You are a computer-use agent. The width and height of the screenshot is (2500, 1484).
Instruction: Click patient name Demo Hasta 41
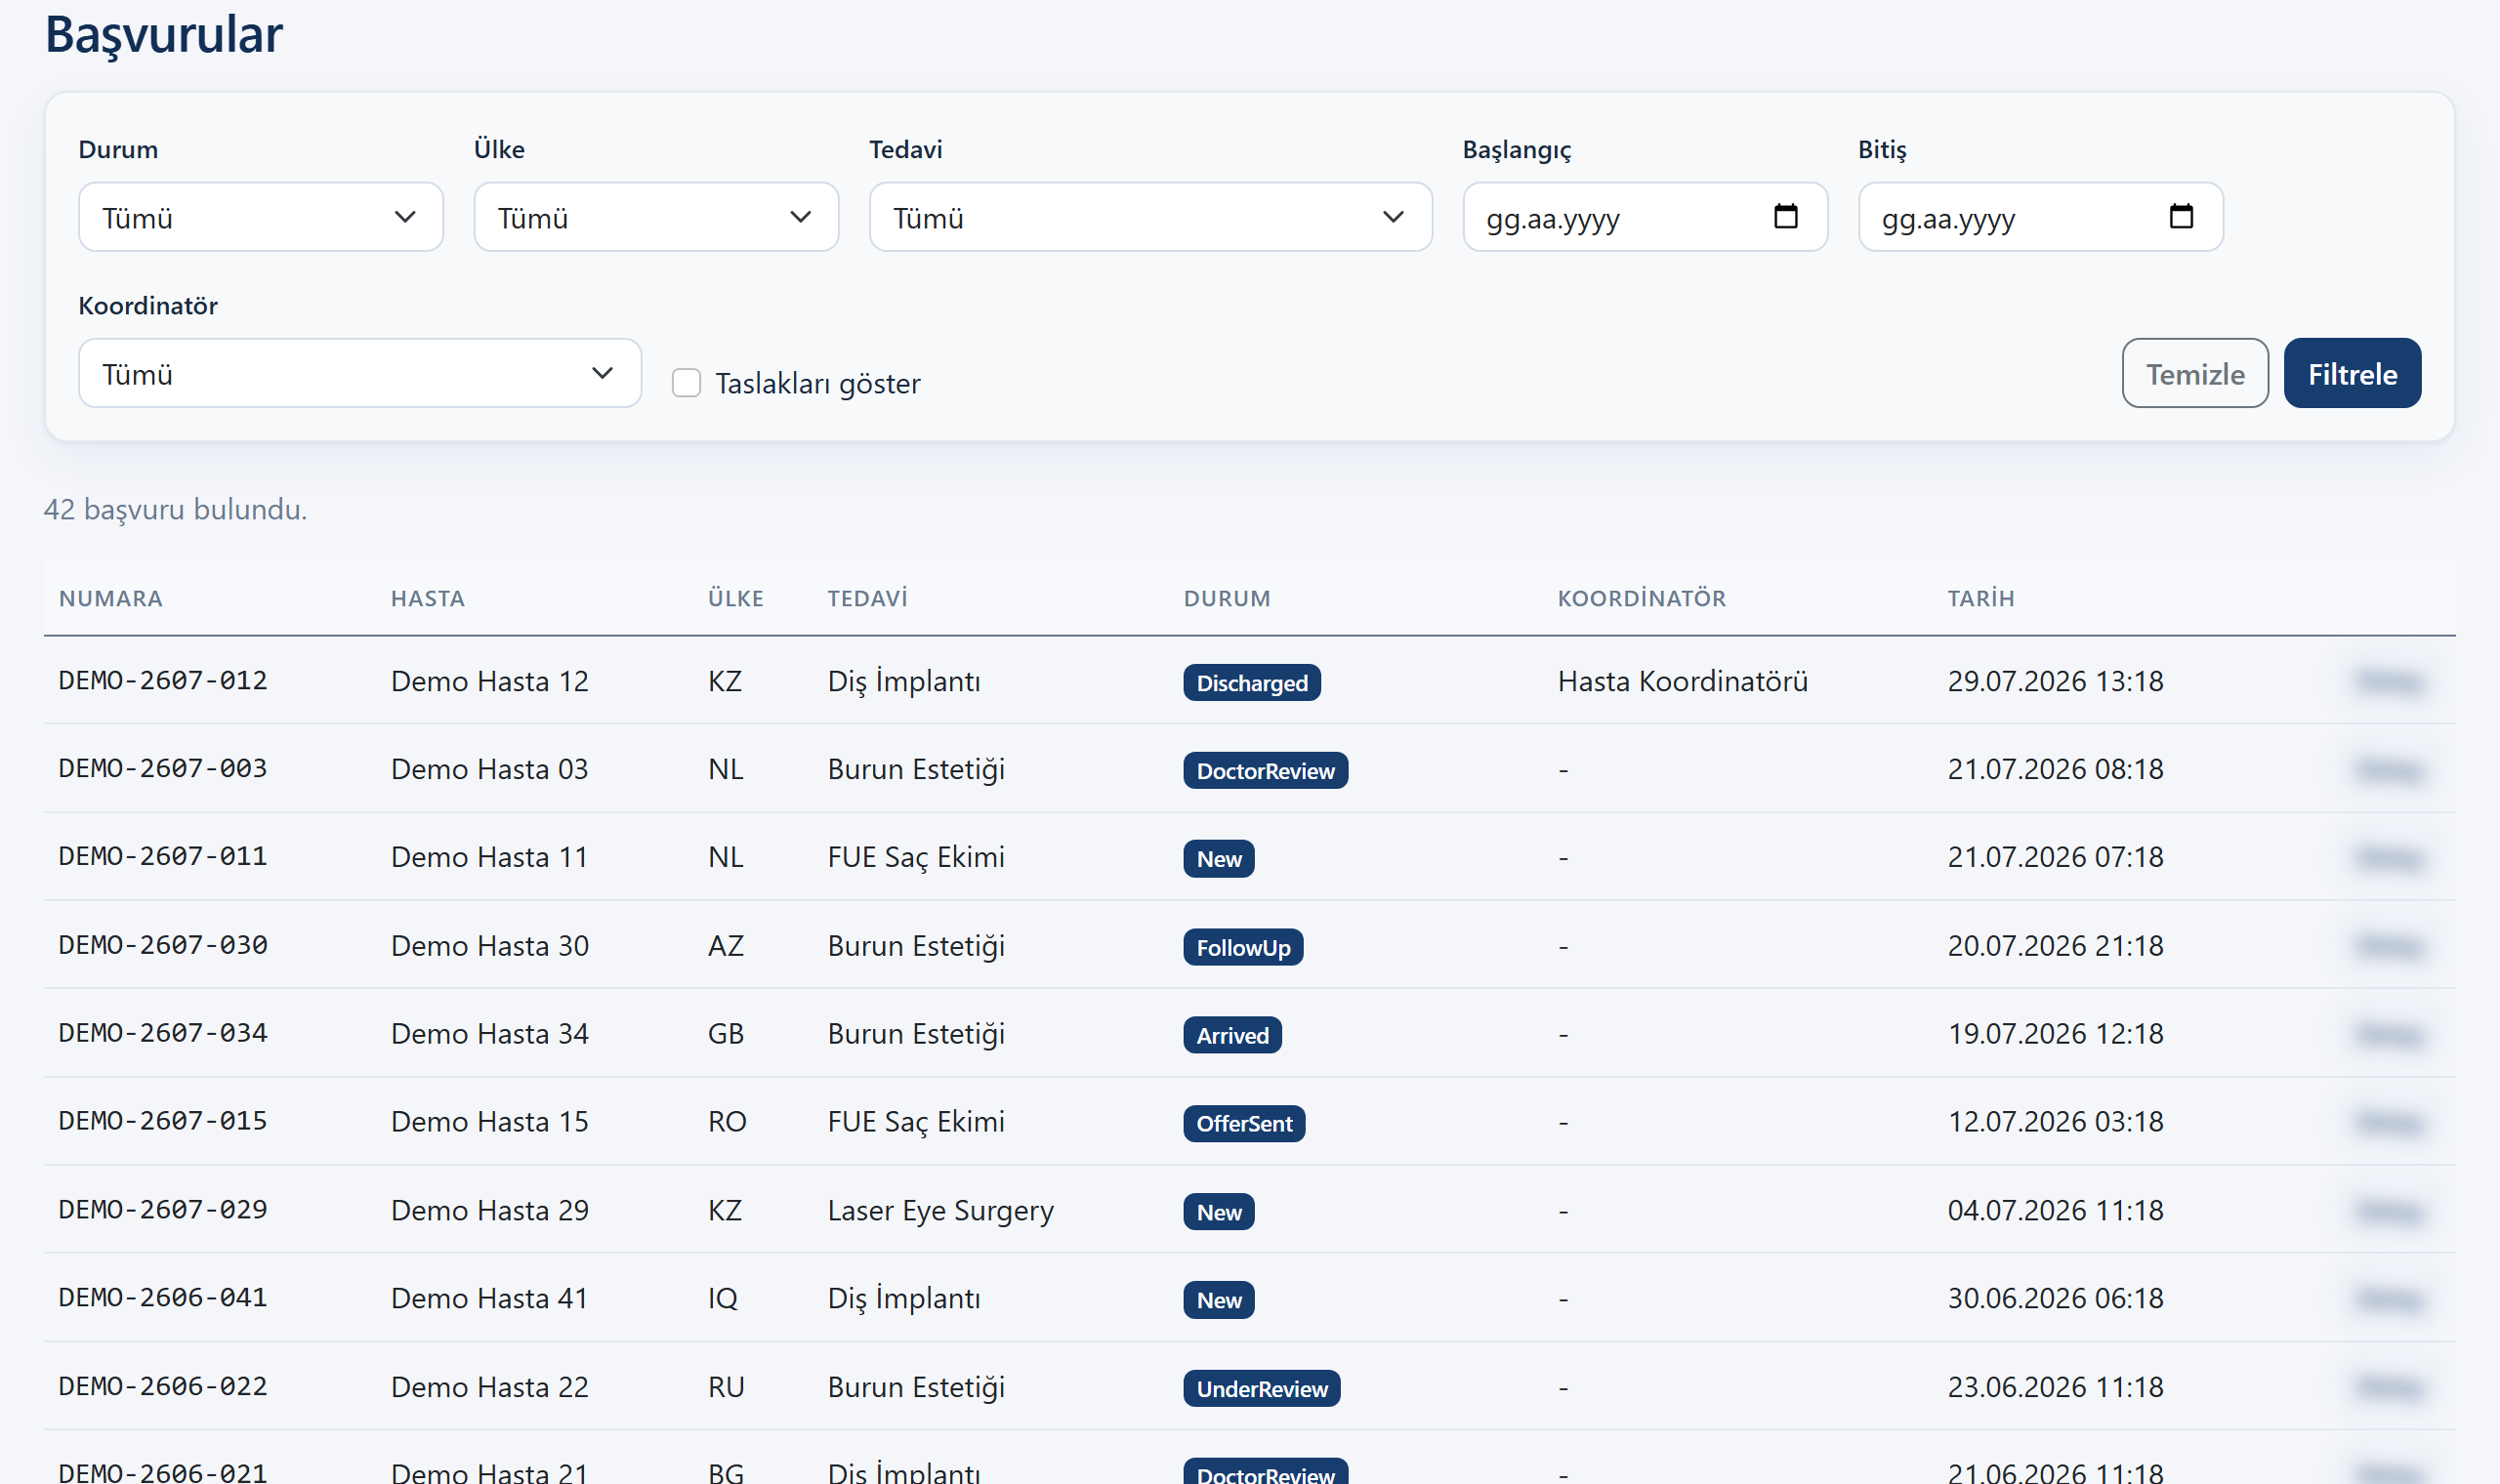pyautogui.click(x=490, y=1298)
